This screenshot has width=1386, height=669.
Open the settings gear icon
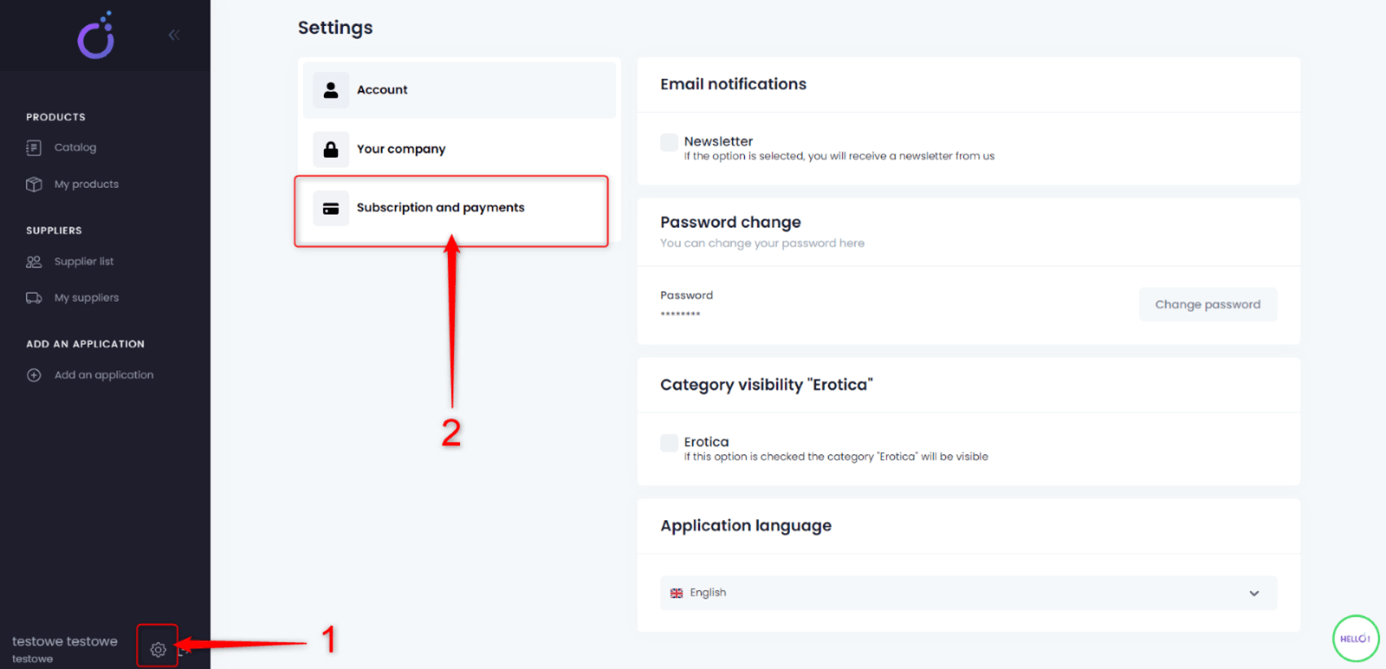pos(158,649)
